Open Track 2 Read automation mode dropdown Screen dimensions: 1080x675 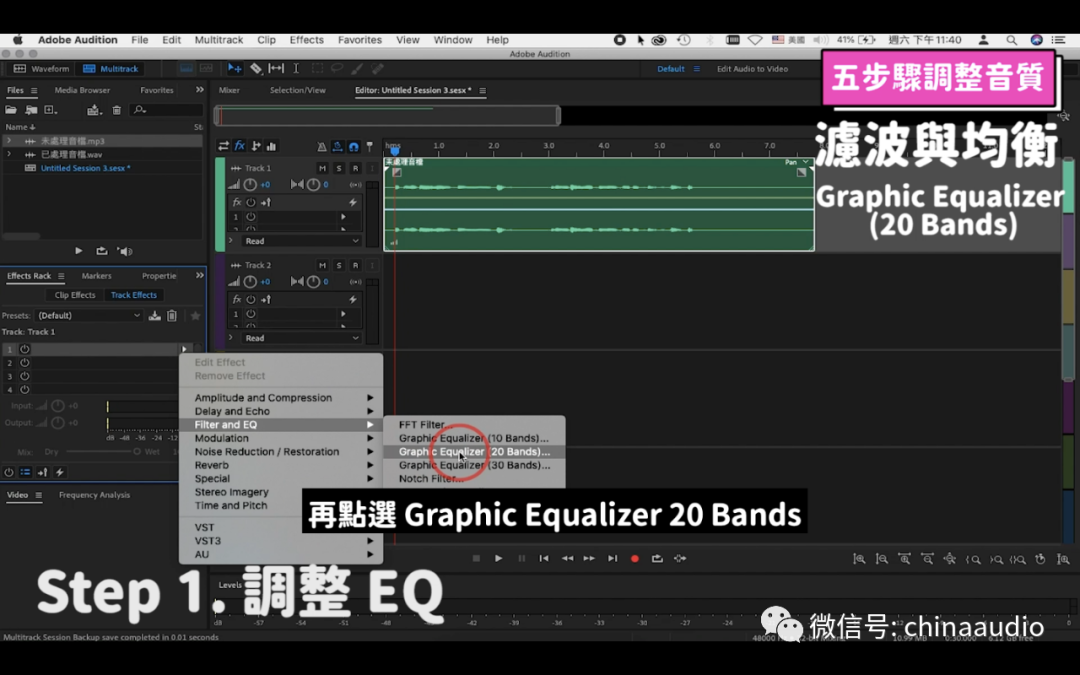click(302, 338)
